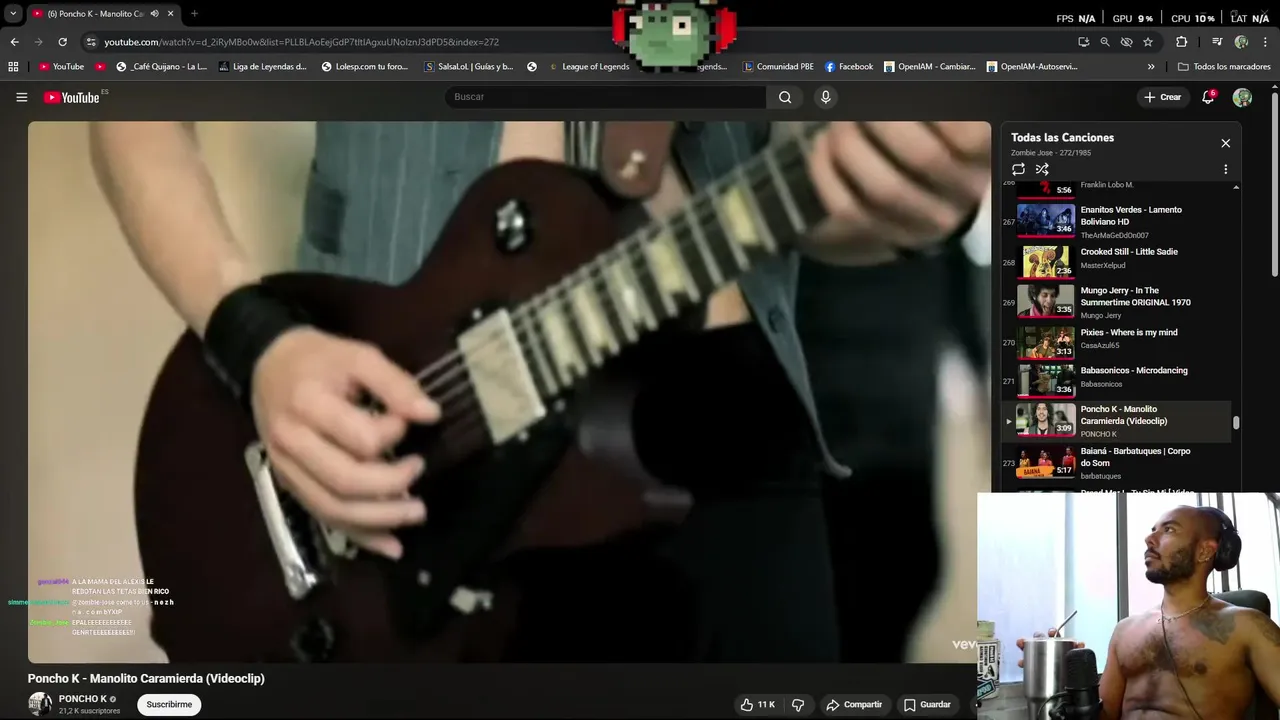Viewport: 1280px width, 720px height.
Task: Click Todas las Canciones playlist title
Action: (x=1062, y=138)
